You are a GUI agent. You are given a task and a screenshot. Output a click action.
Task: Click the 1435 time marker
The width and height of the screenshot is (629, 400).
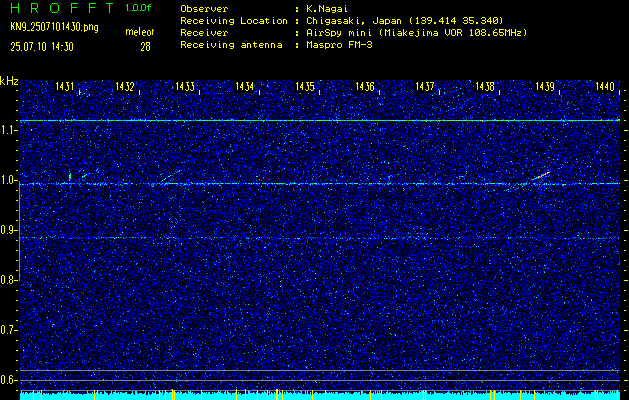coord(305,86)
